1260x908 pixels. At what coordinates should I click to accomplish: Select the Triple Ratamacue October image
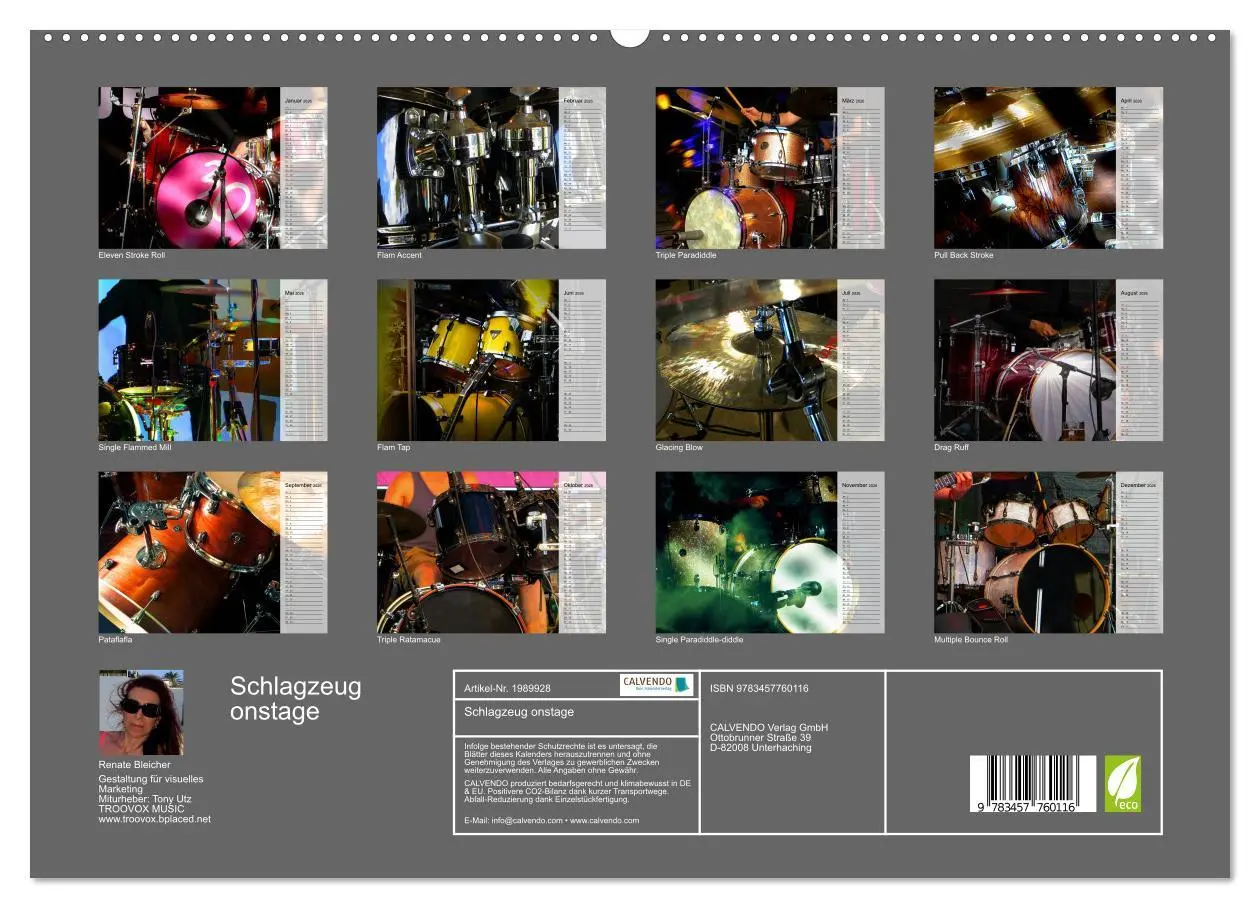click(x=491, y=552)
